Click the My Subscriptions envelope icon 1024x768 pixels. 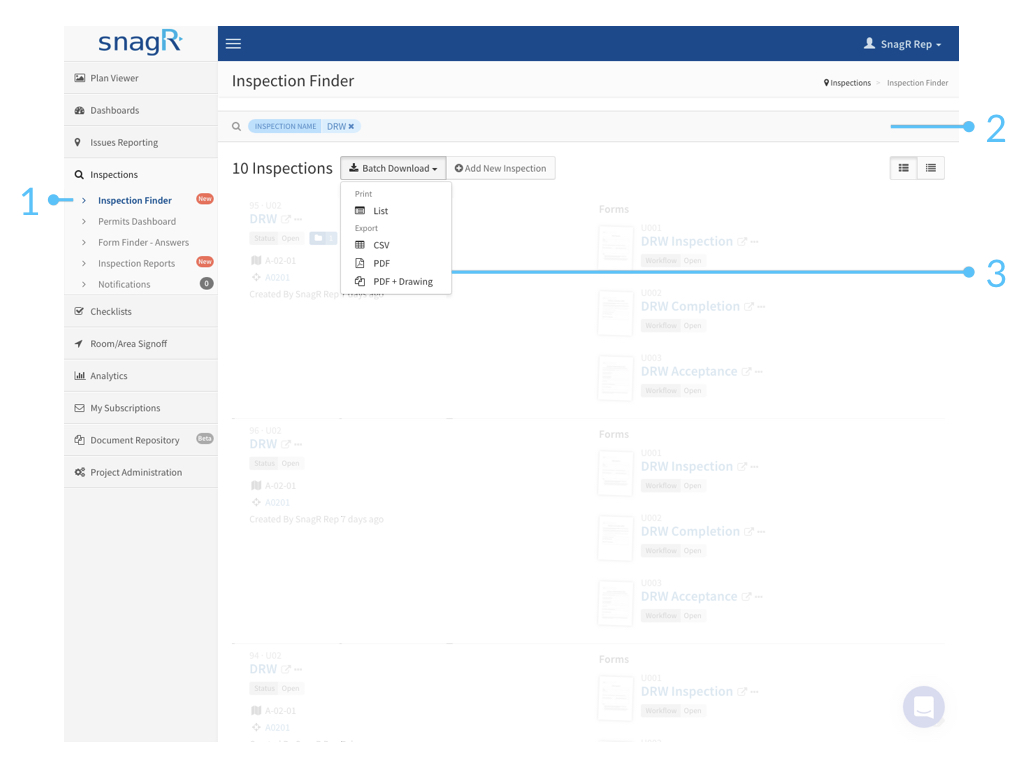click(80, 408)
